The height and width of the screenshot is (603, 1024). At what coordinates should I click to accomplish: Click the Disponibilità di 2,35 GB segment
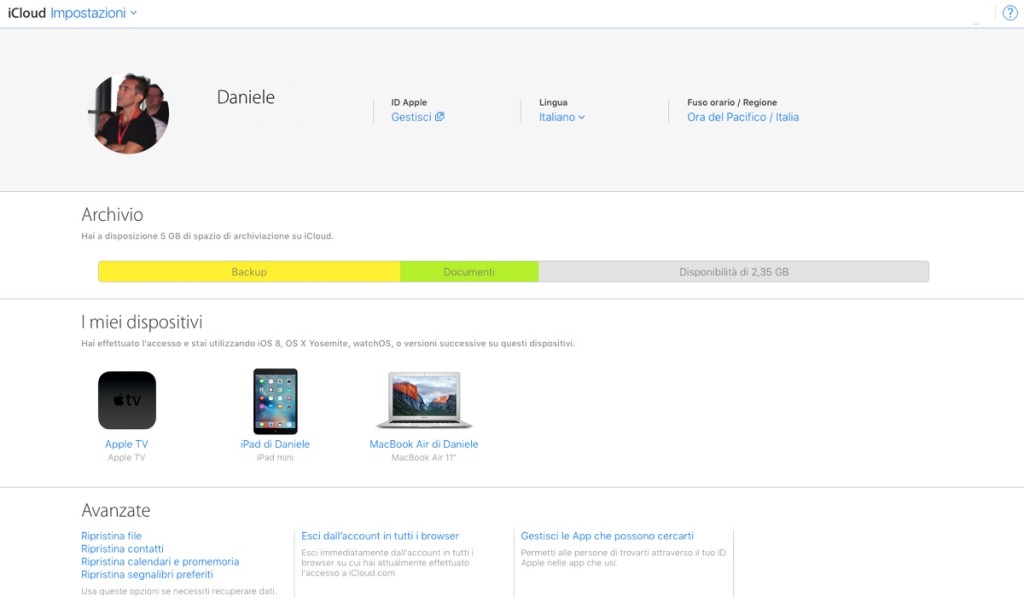733,272
